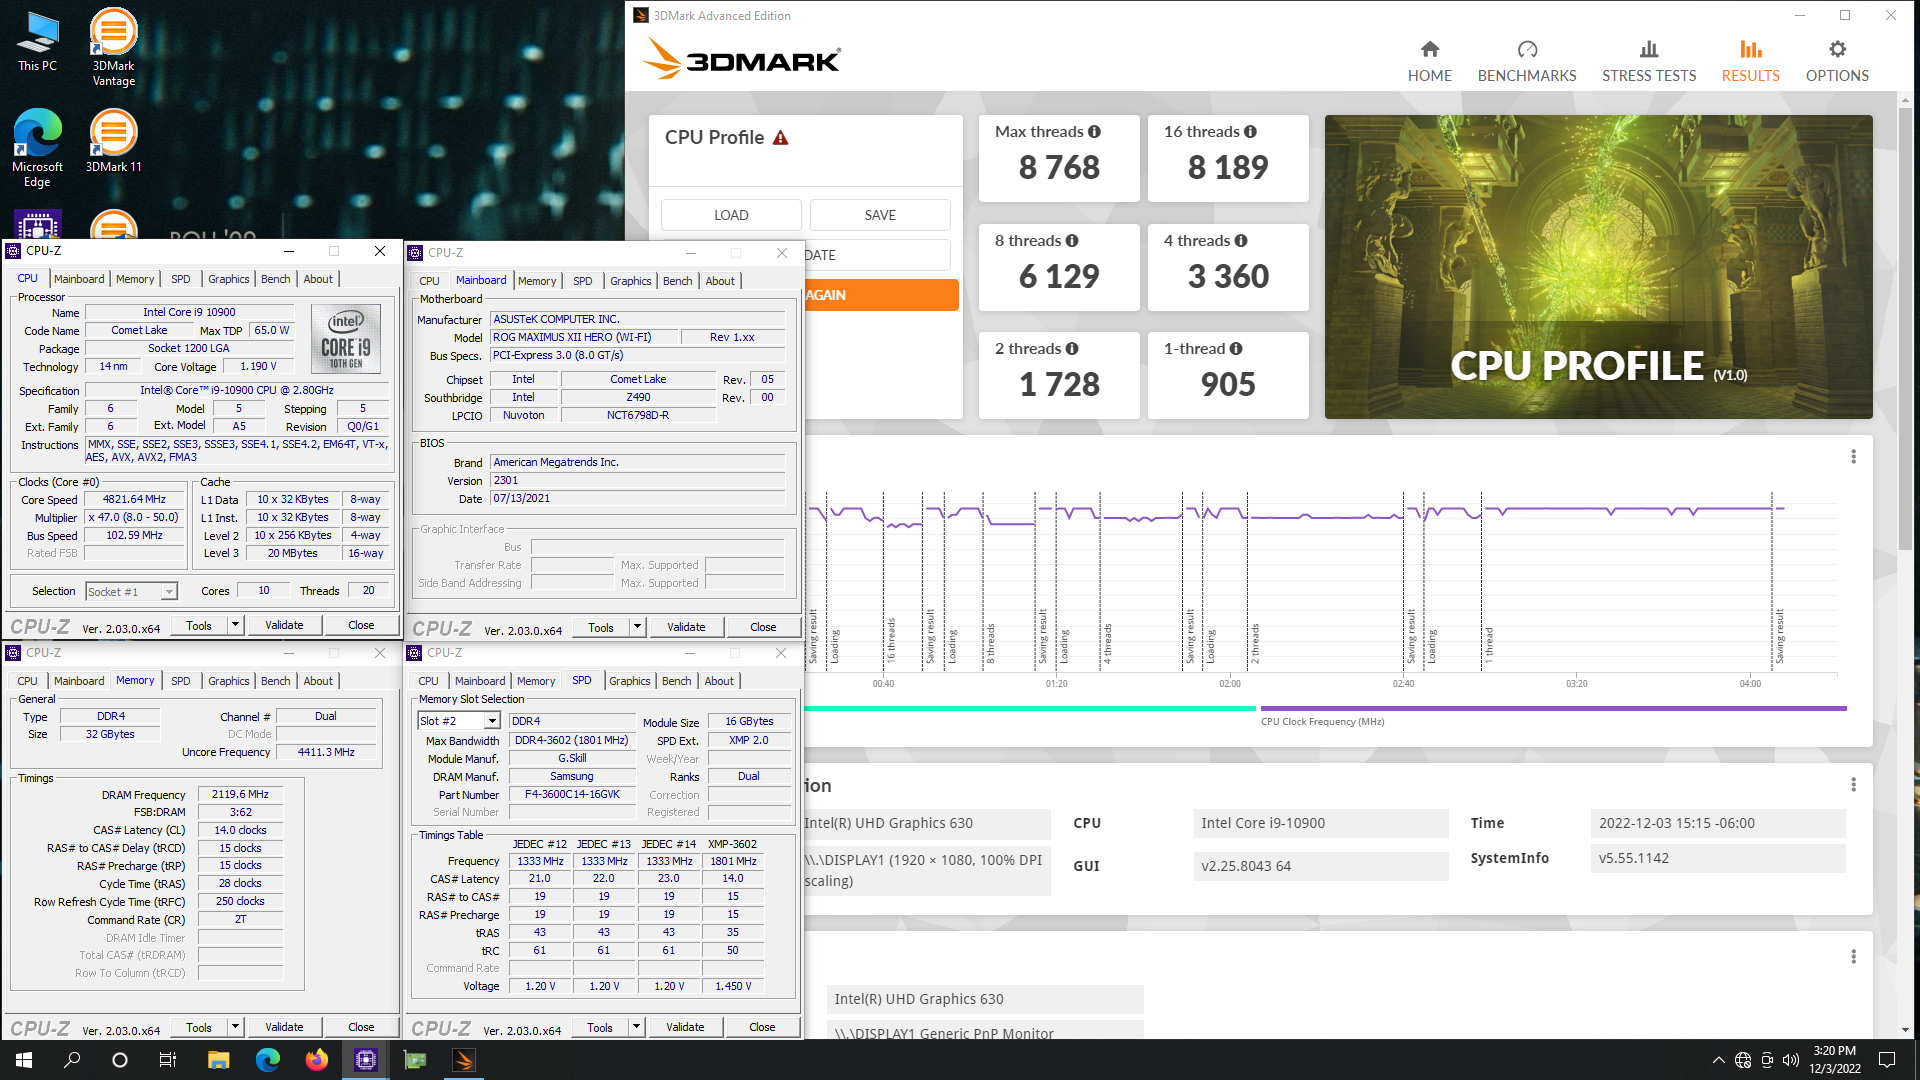Click 3DMark icon in the taskbar
Viewport: 1920px width, 1080px height.
[464, 1060]
